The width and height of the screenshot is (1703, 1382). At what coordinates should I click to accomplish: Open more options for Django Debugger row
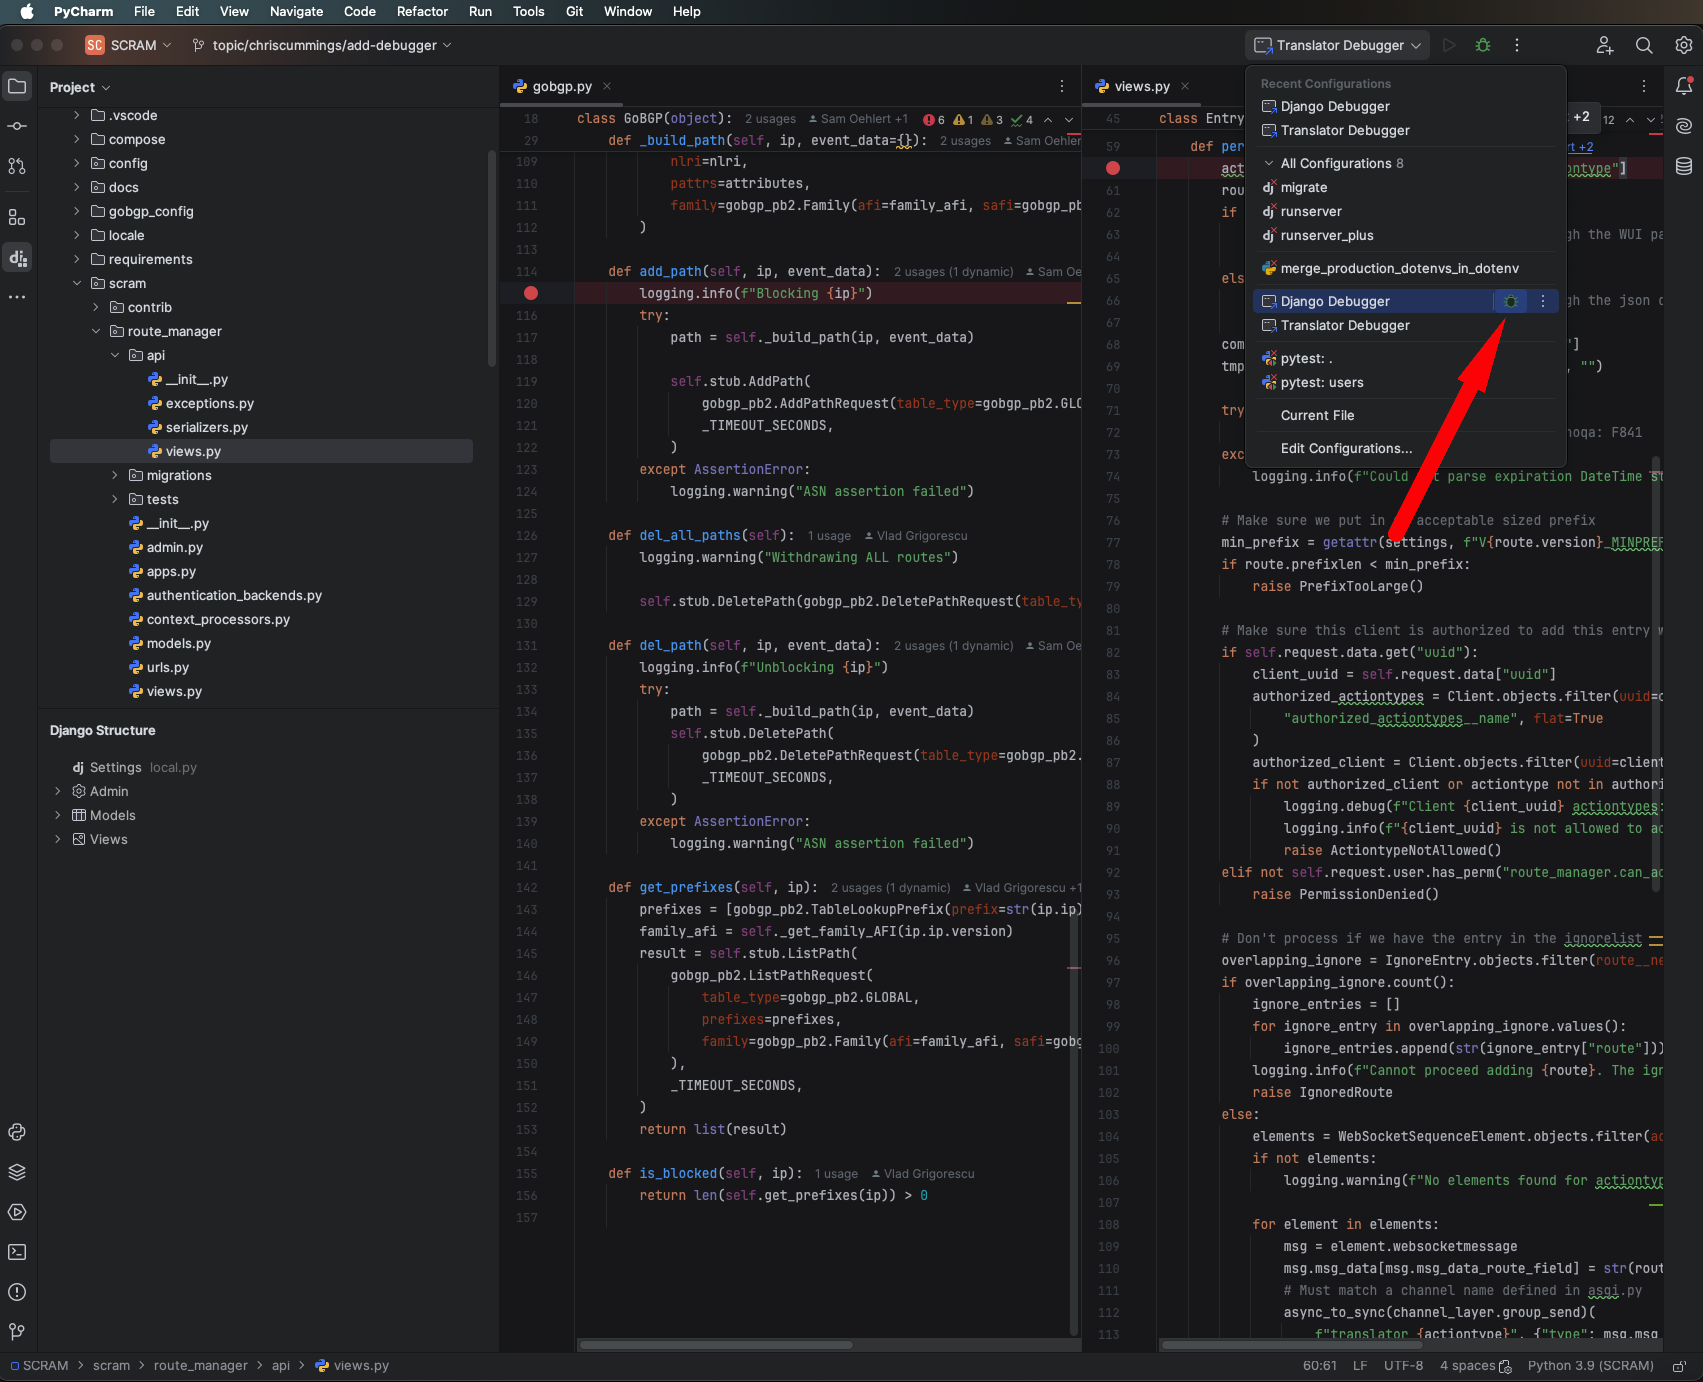point(1543,301)
